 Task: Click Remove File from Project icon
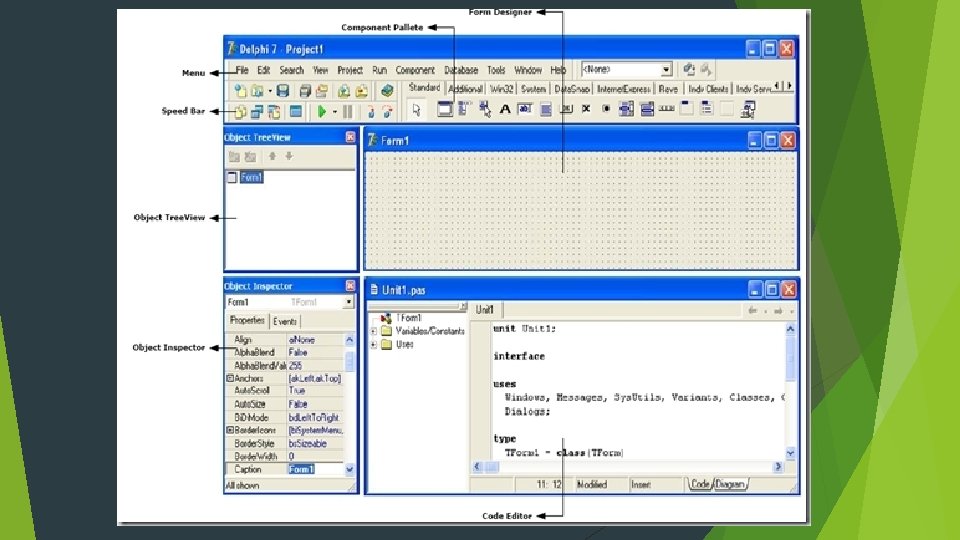click(x=362, y=91)
